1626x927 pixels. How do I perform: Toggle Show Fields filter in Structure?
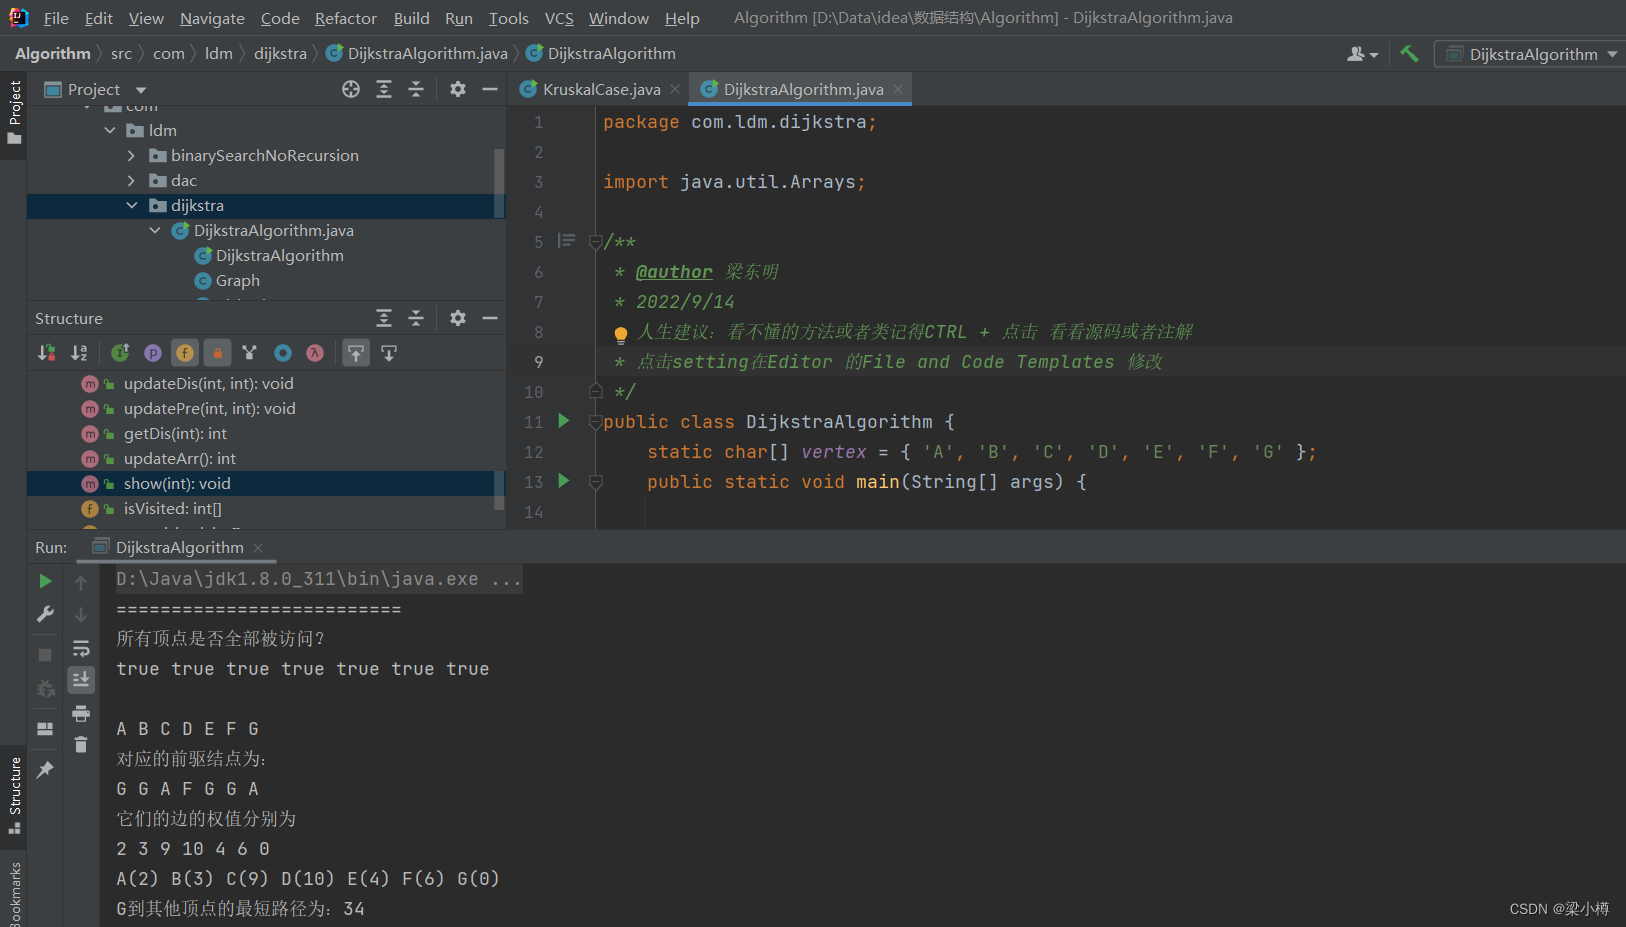tap(185, 353)
